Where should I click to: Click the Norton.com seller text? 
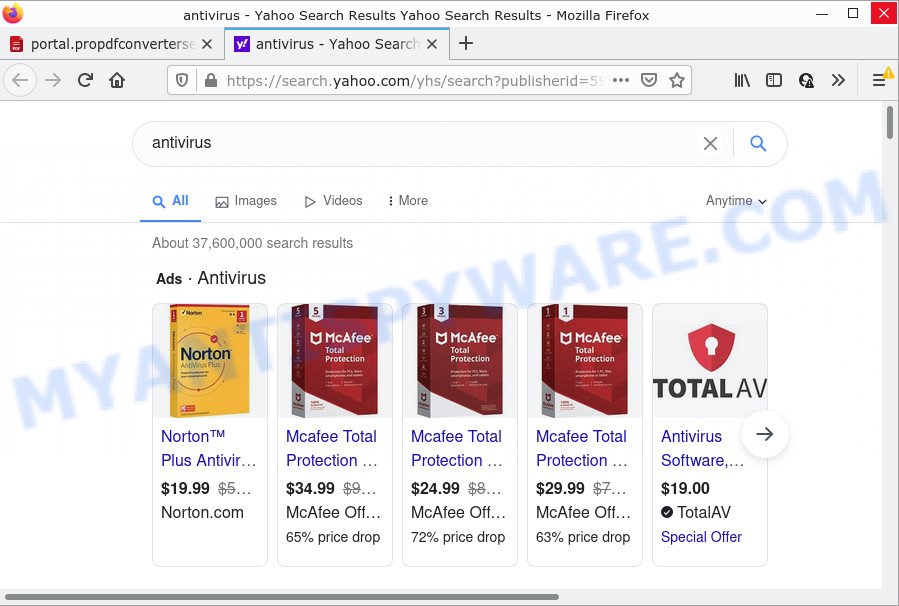coord(202,513)
